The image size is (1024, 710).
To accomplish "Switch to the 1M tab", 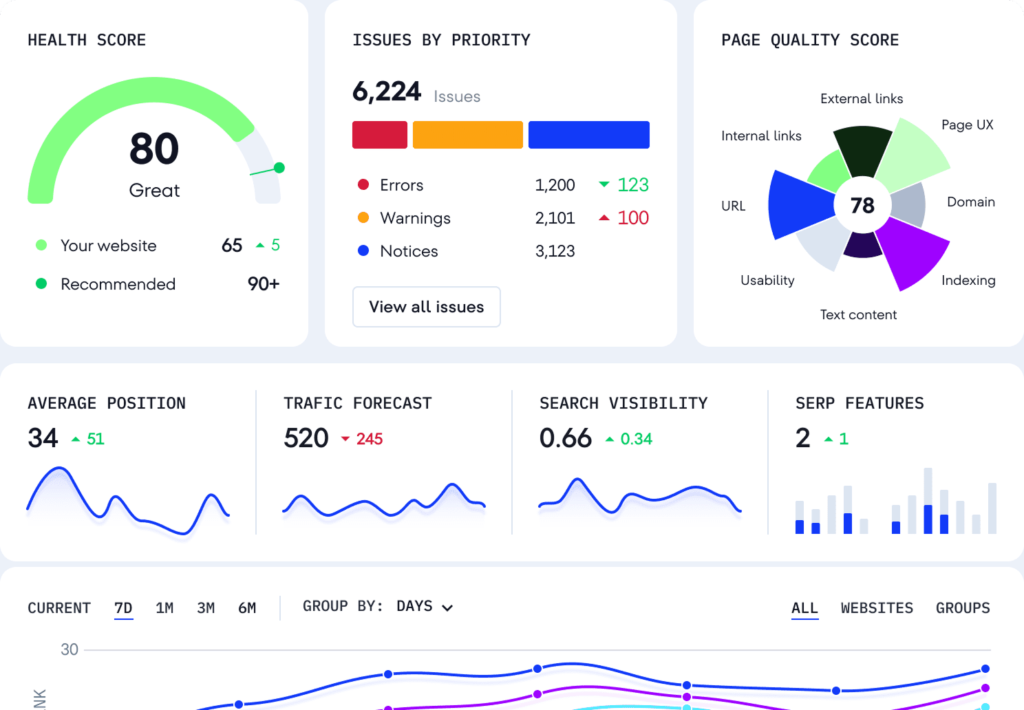I will pyautogui.click(x=164, y=607).
